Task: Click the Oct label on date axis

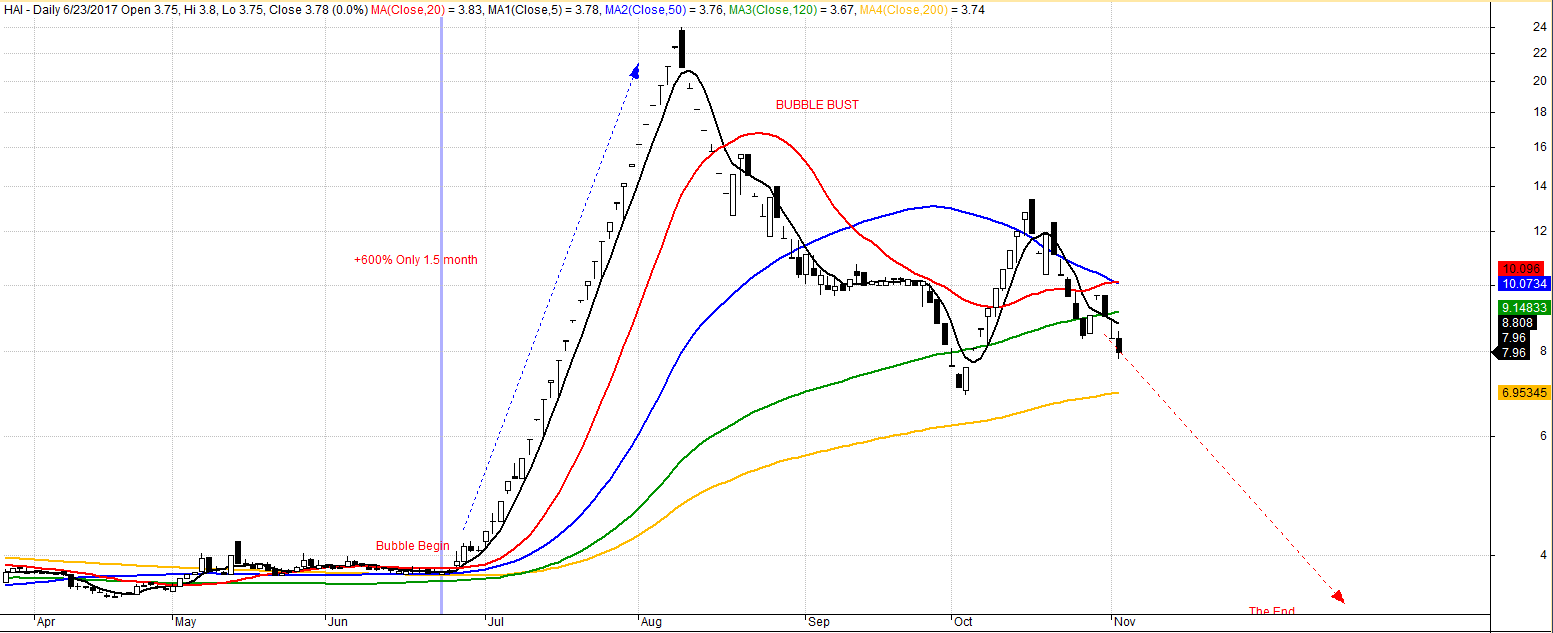Action: [963, 622]
